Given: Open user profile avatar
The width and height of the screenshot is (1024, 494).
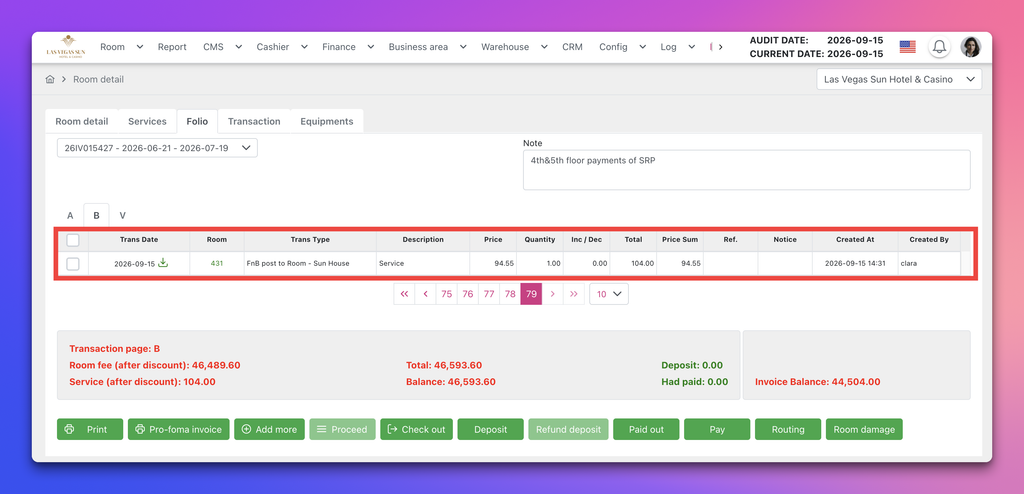Looking at the screenshot, I should point(970,47).
